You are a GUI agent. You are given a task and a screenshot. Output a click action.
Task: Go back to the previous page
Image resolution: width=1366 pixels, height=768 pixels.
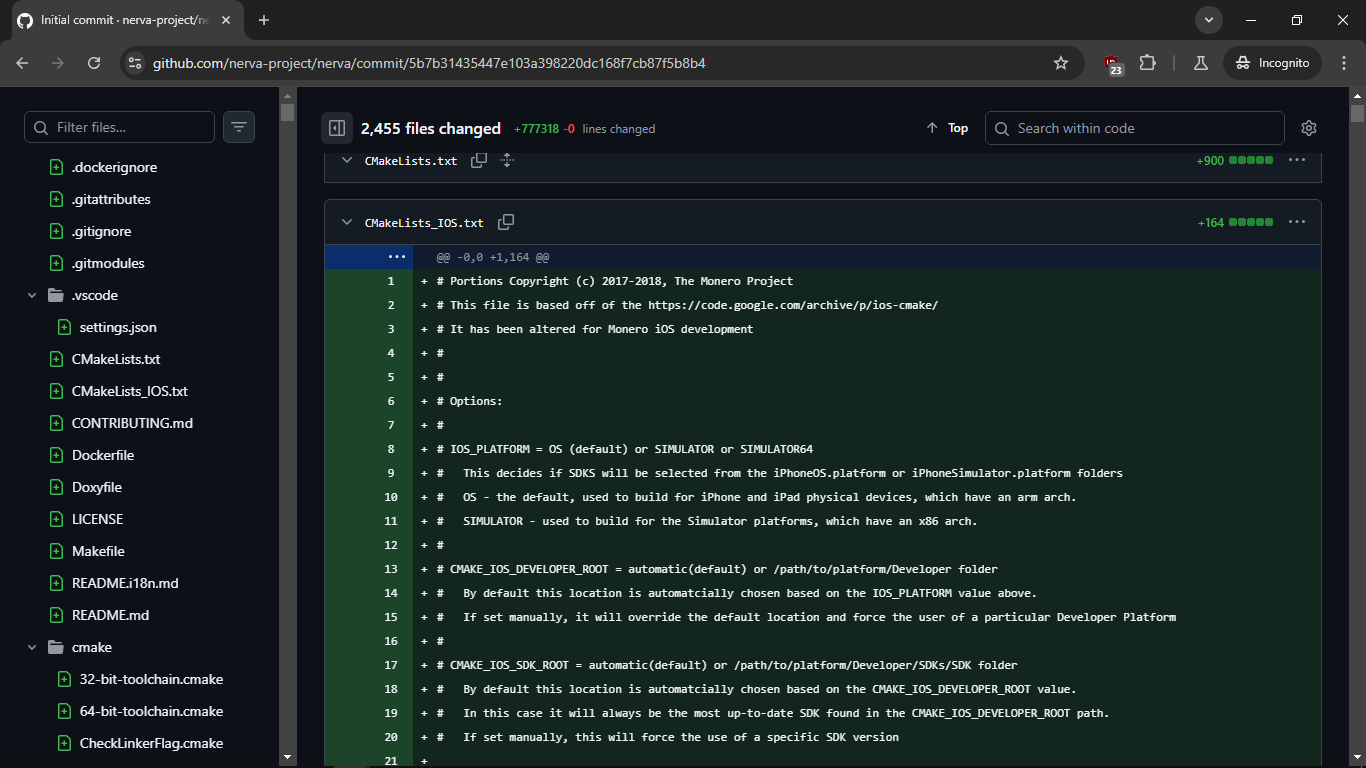pyautogui.click(x=22, y=63)
